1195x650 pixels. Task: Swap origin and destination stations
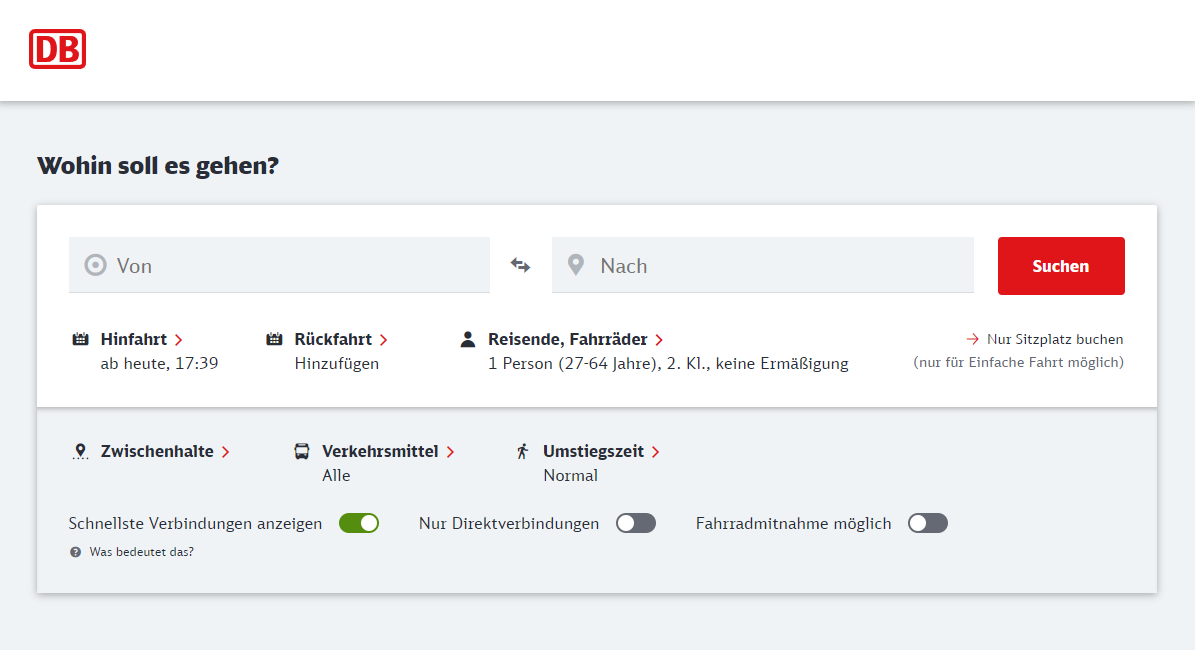pyautogui.click(x=521, y=265)
